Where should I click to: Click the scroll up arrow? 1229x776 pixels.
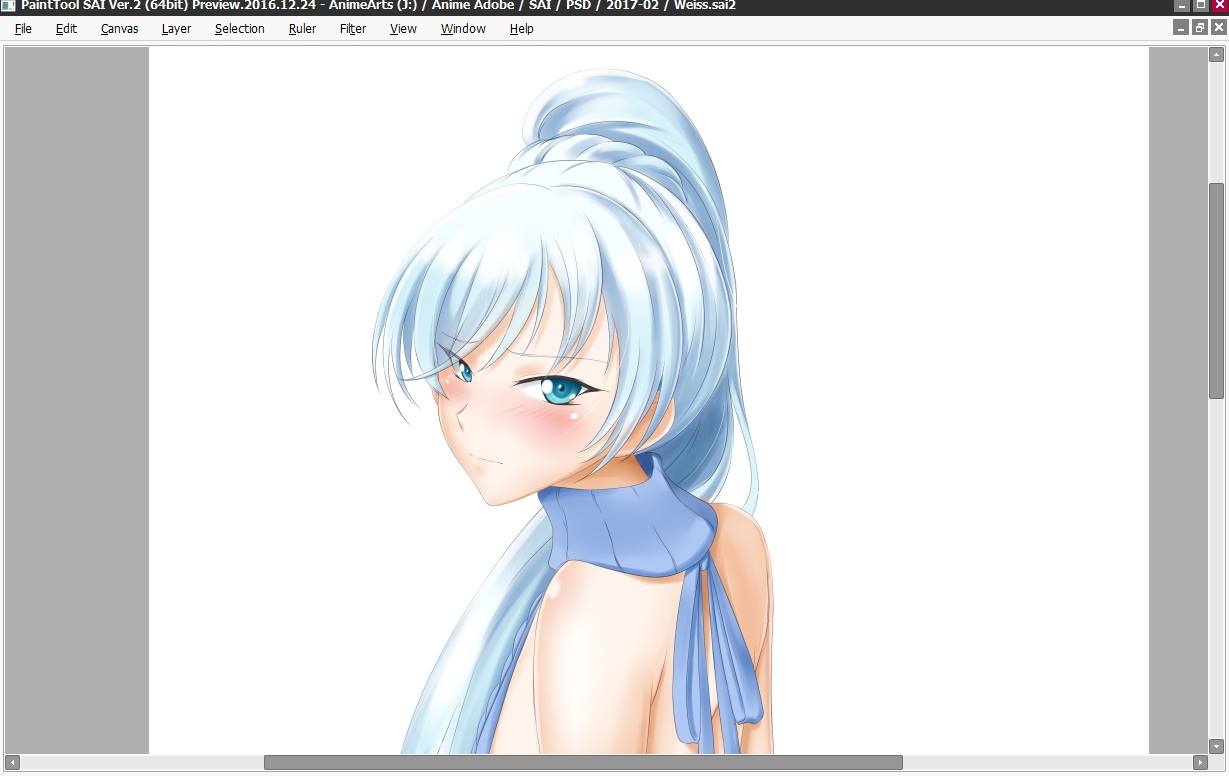1216,54
